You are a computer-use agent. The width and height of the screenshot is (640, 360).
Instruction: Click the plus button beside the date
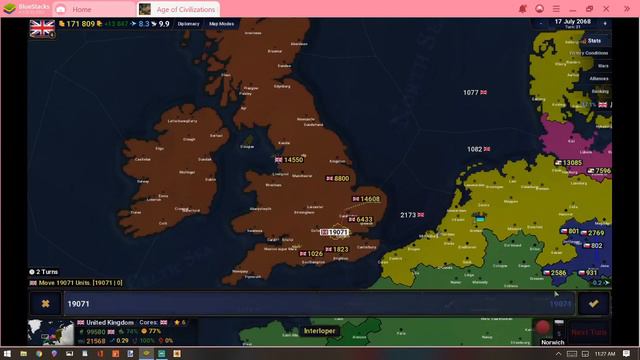coord(605,24)
